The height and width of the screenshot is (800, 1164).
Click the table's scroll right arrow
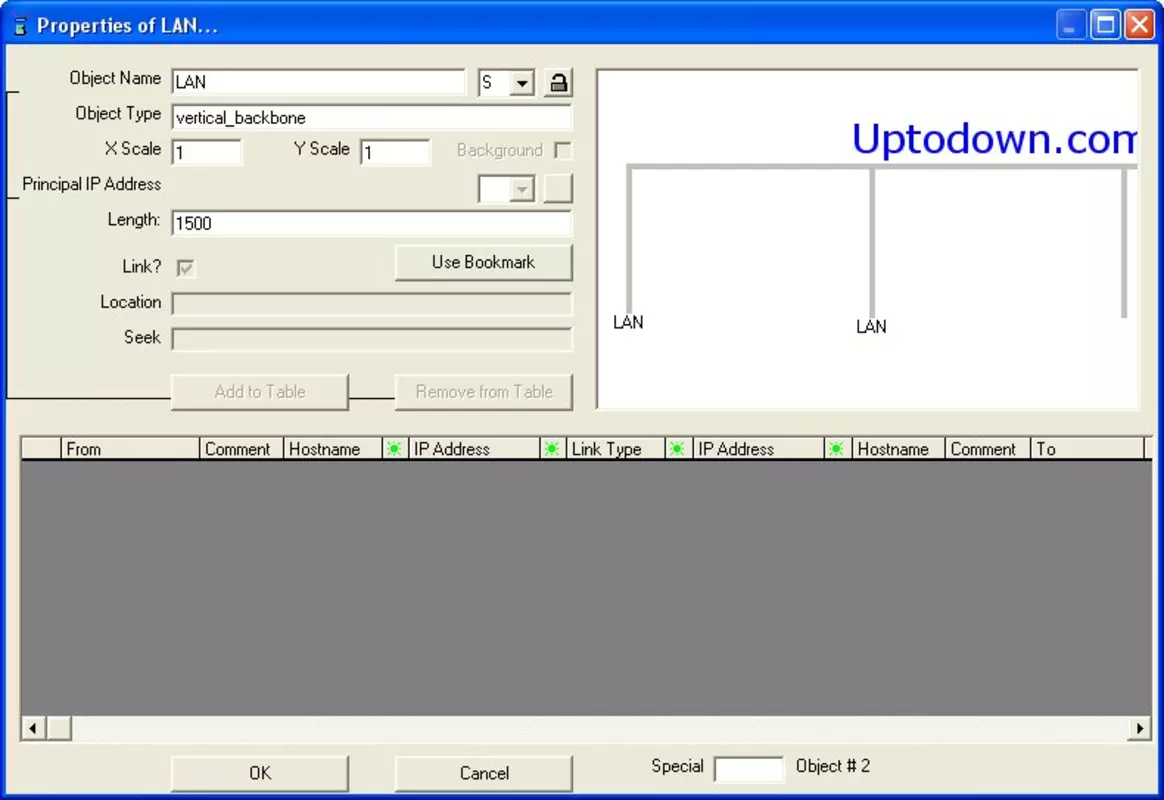(1140, 729)
